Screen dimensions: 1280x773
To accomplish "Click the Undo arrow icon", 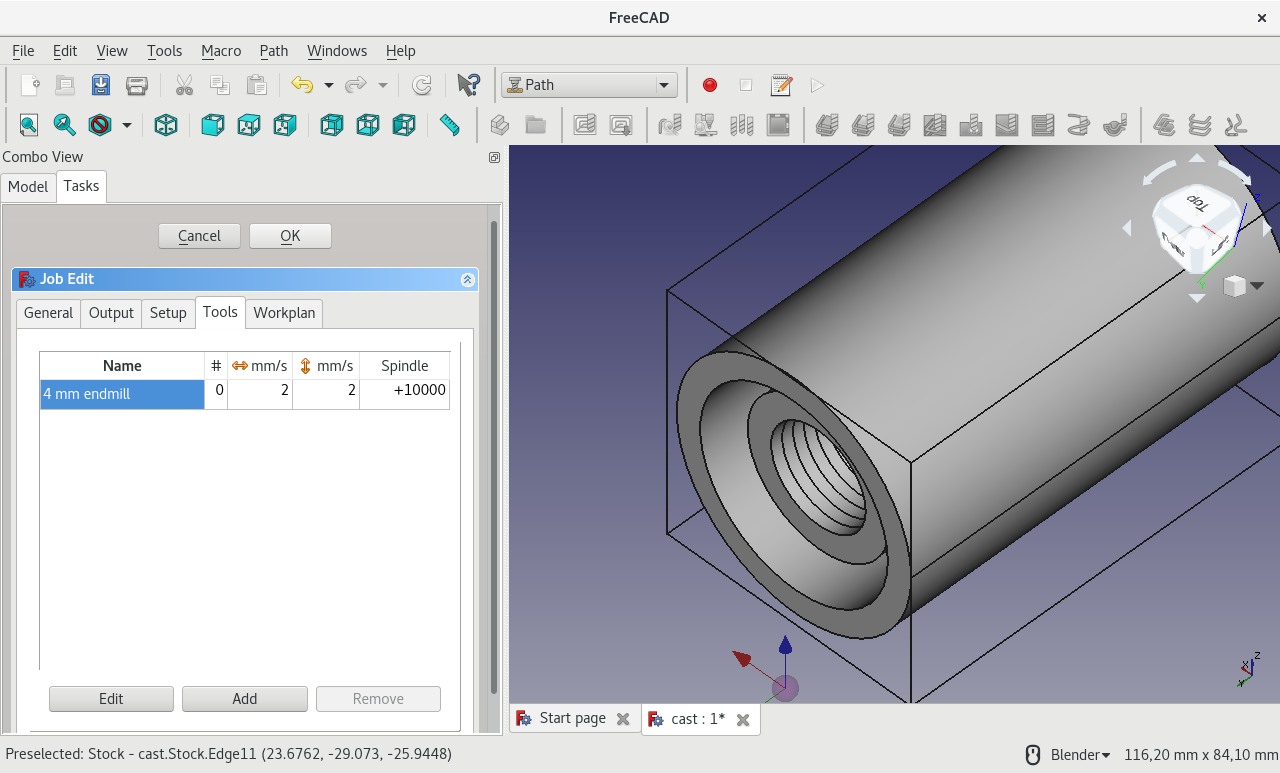I will [x=302, y=85].
